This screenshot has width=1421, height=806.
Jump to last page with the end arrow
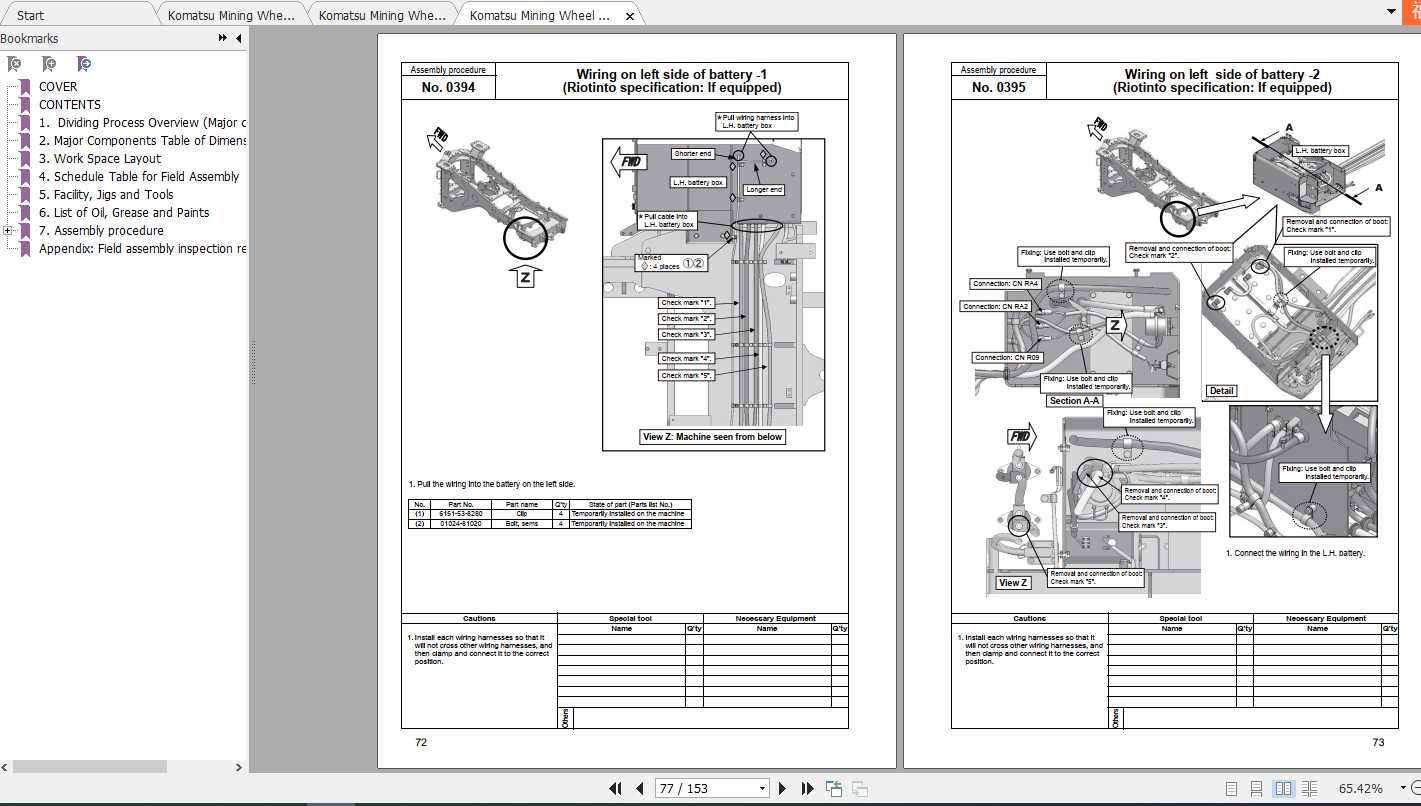tap(808, 788)
